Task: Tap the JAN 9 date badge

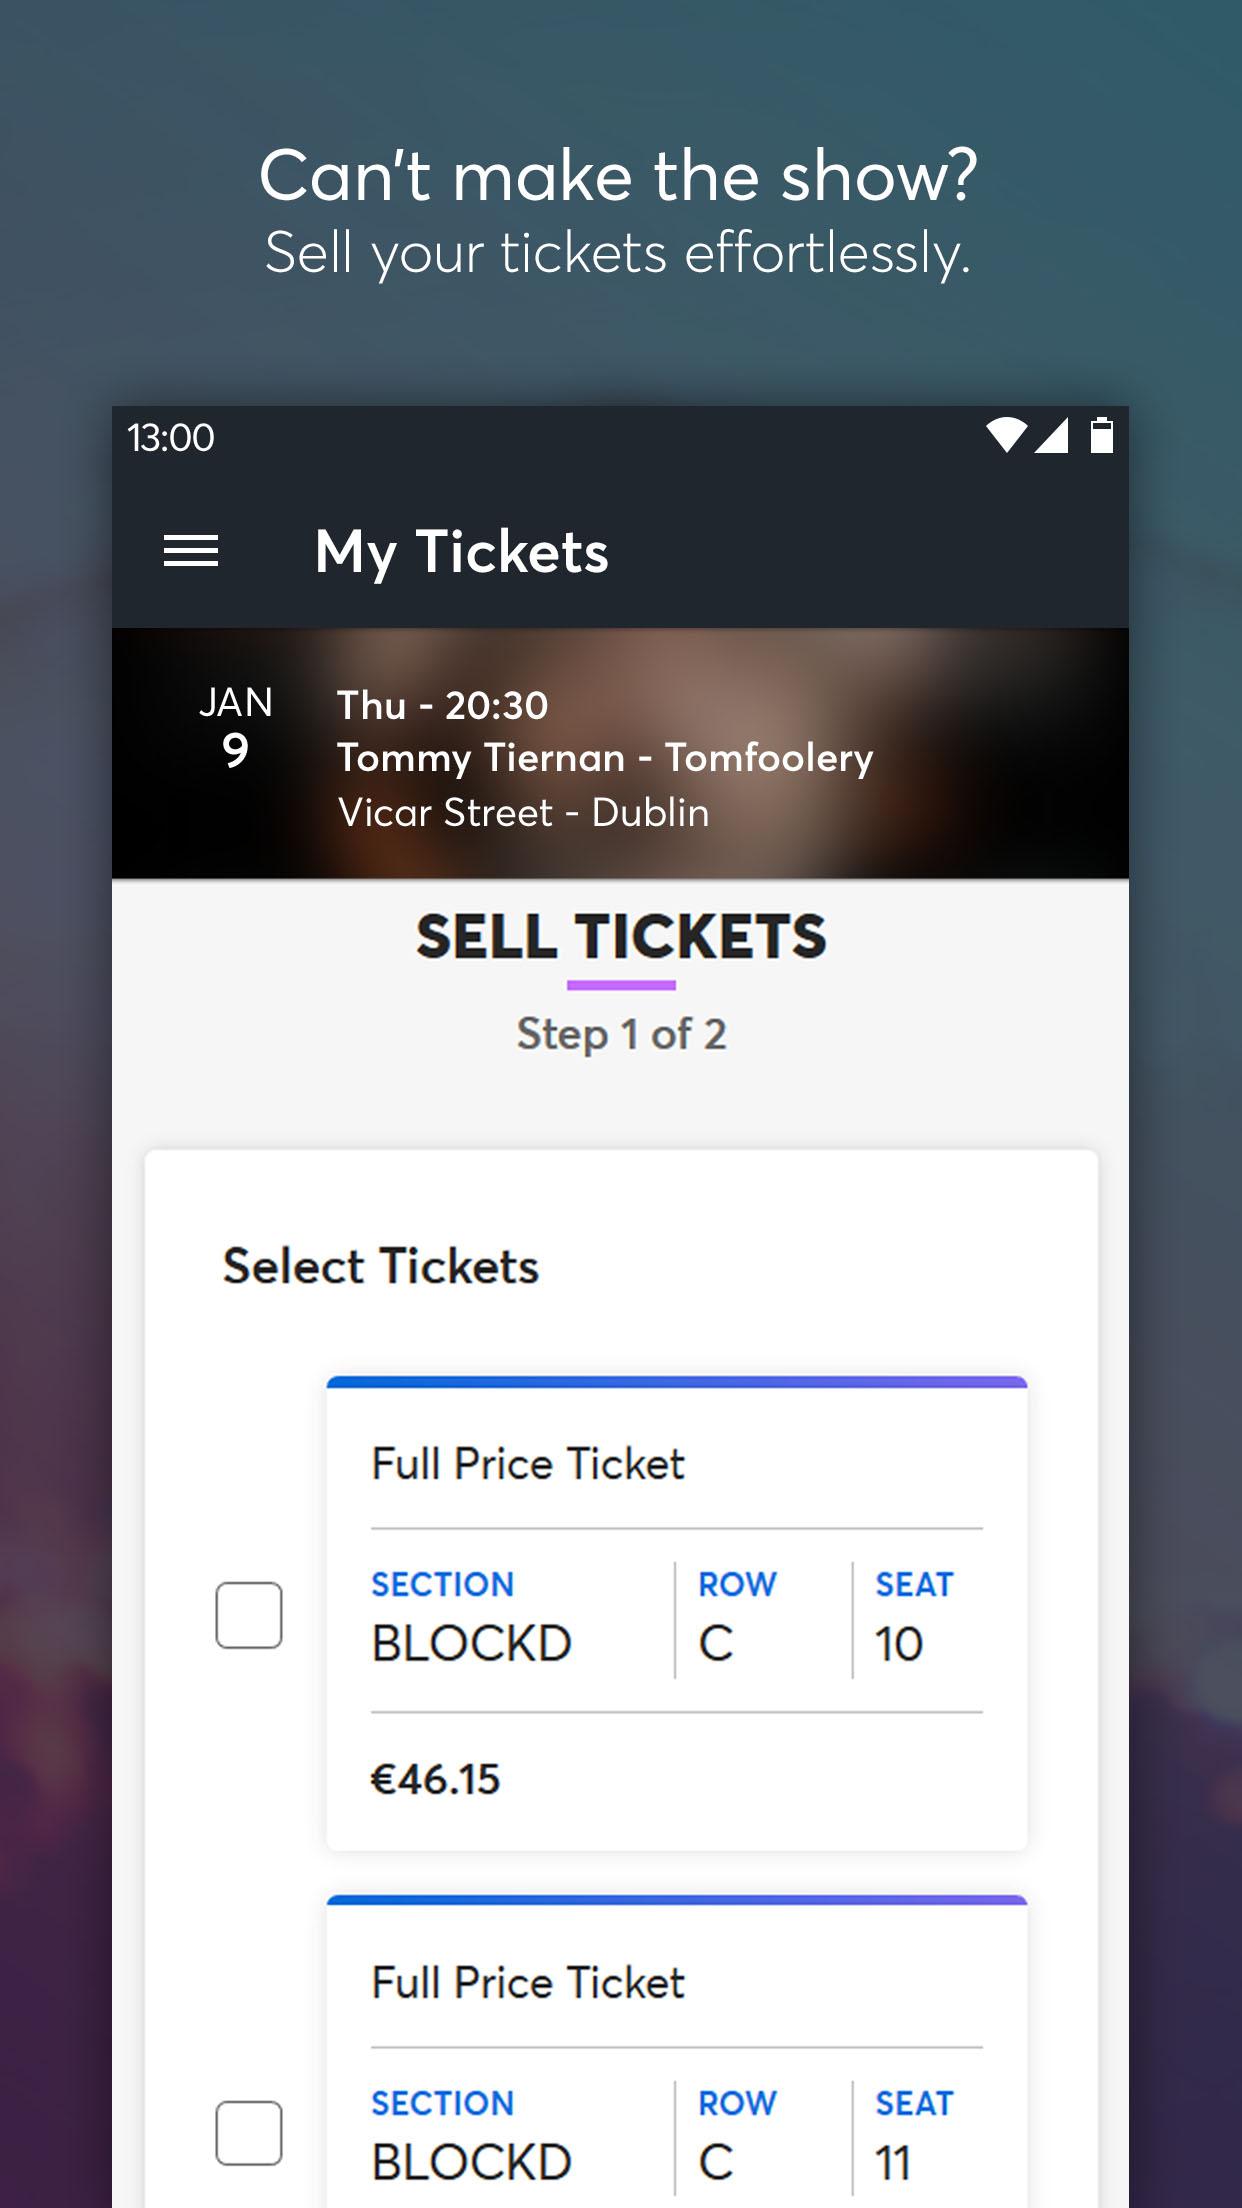Action: click(x=235, y=727)
